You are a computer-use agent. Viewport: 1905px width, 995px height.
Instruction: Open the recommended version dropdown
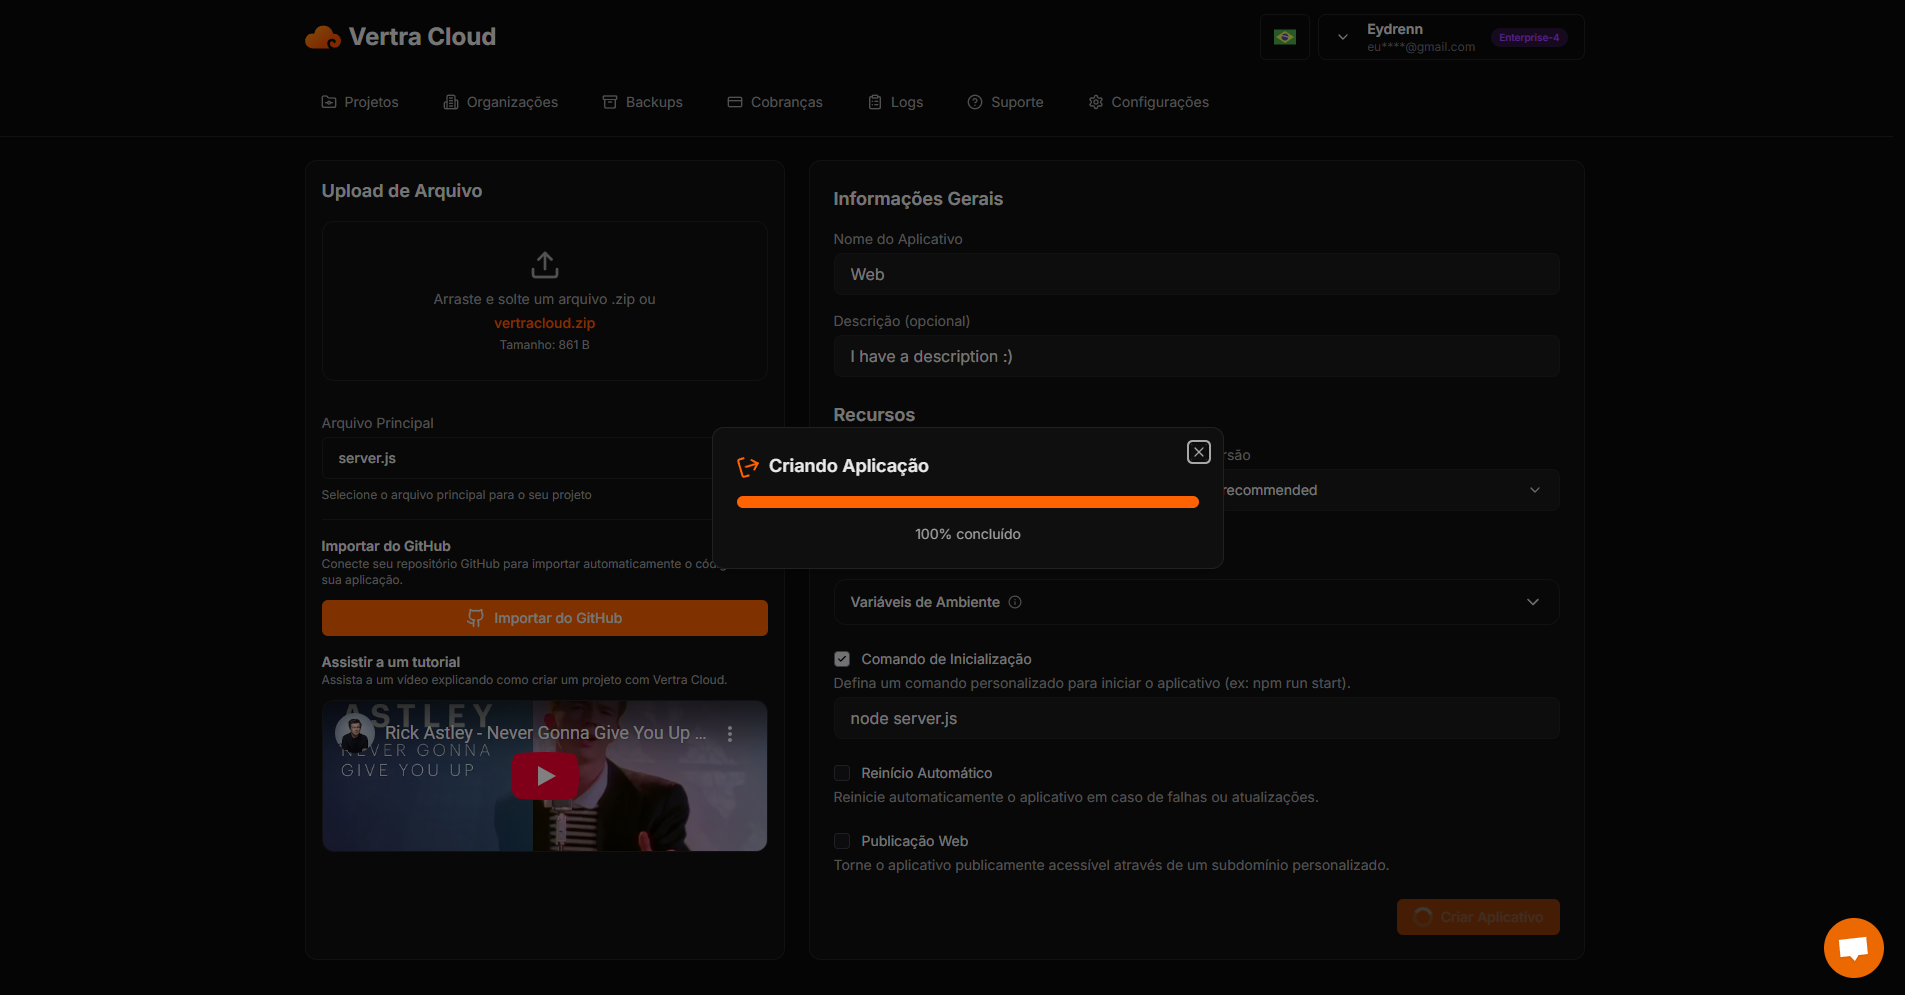[1534, 489]
